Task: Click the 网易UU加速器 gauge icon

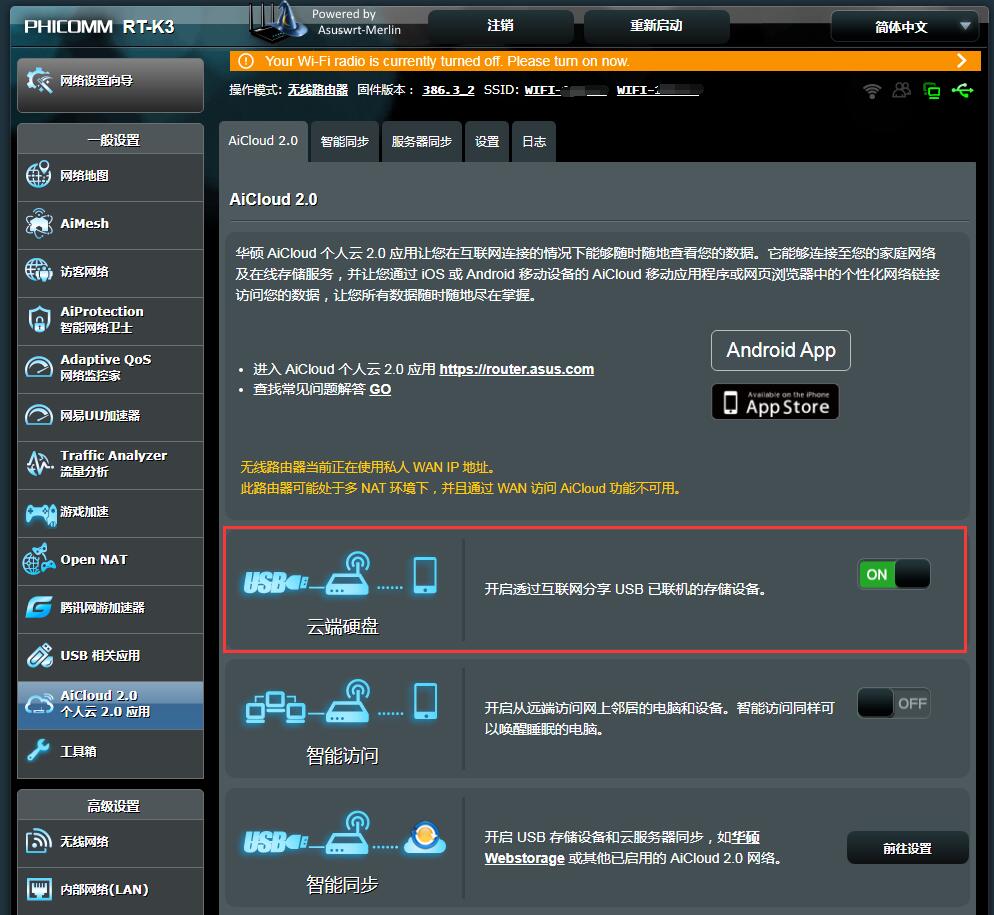Action: pos(39,415)
